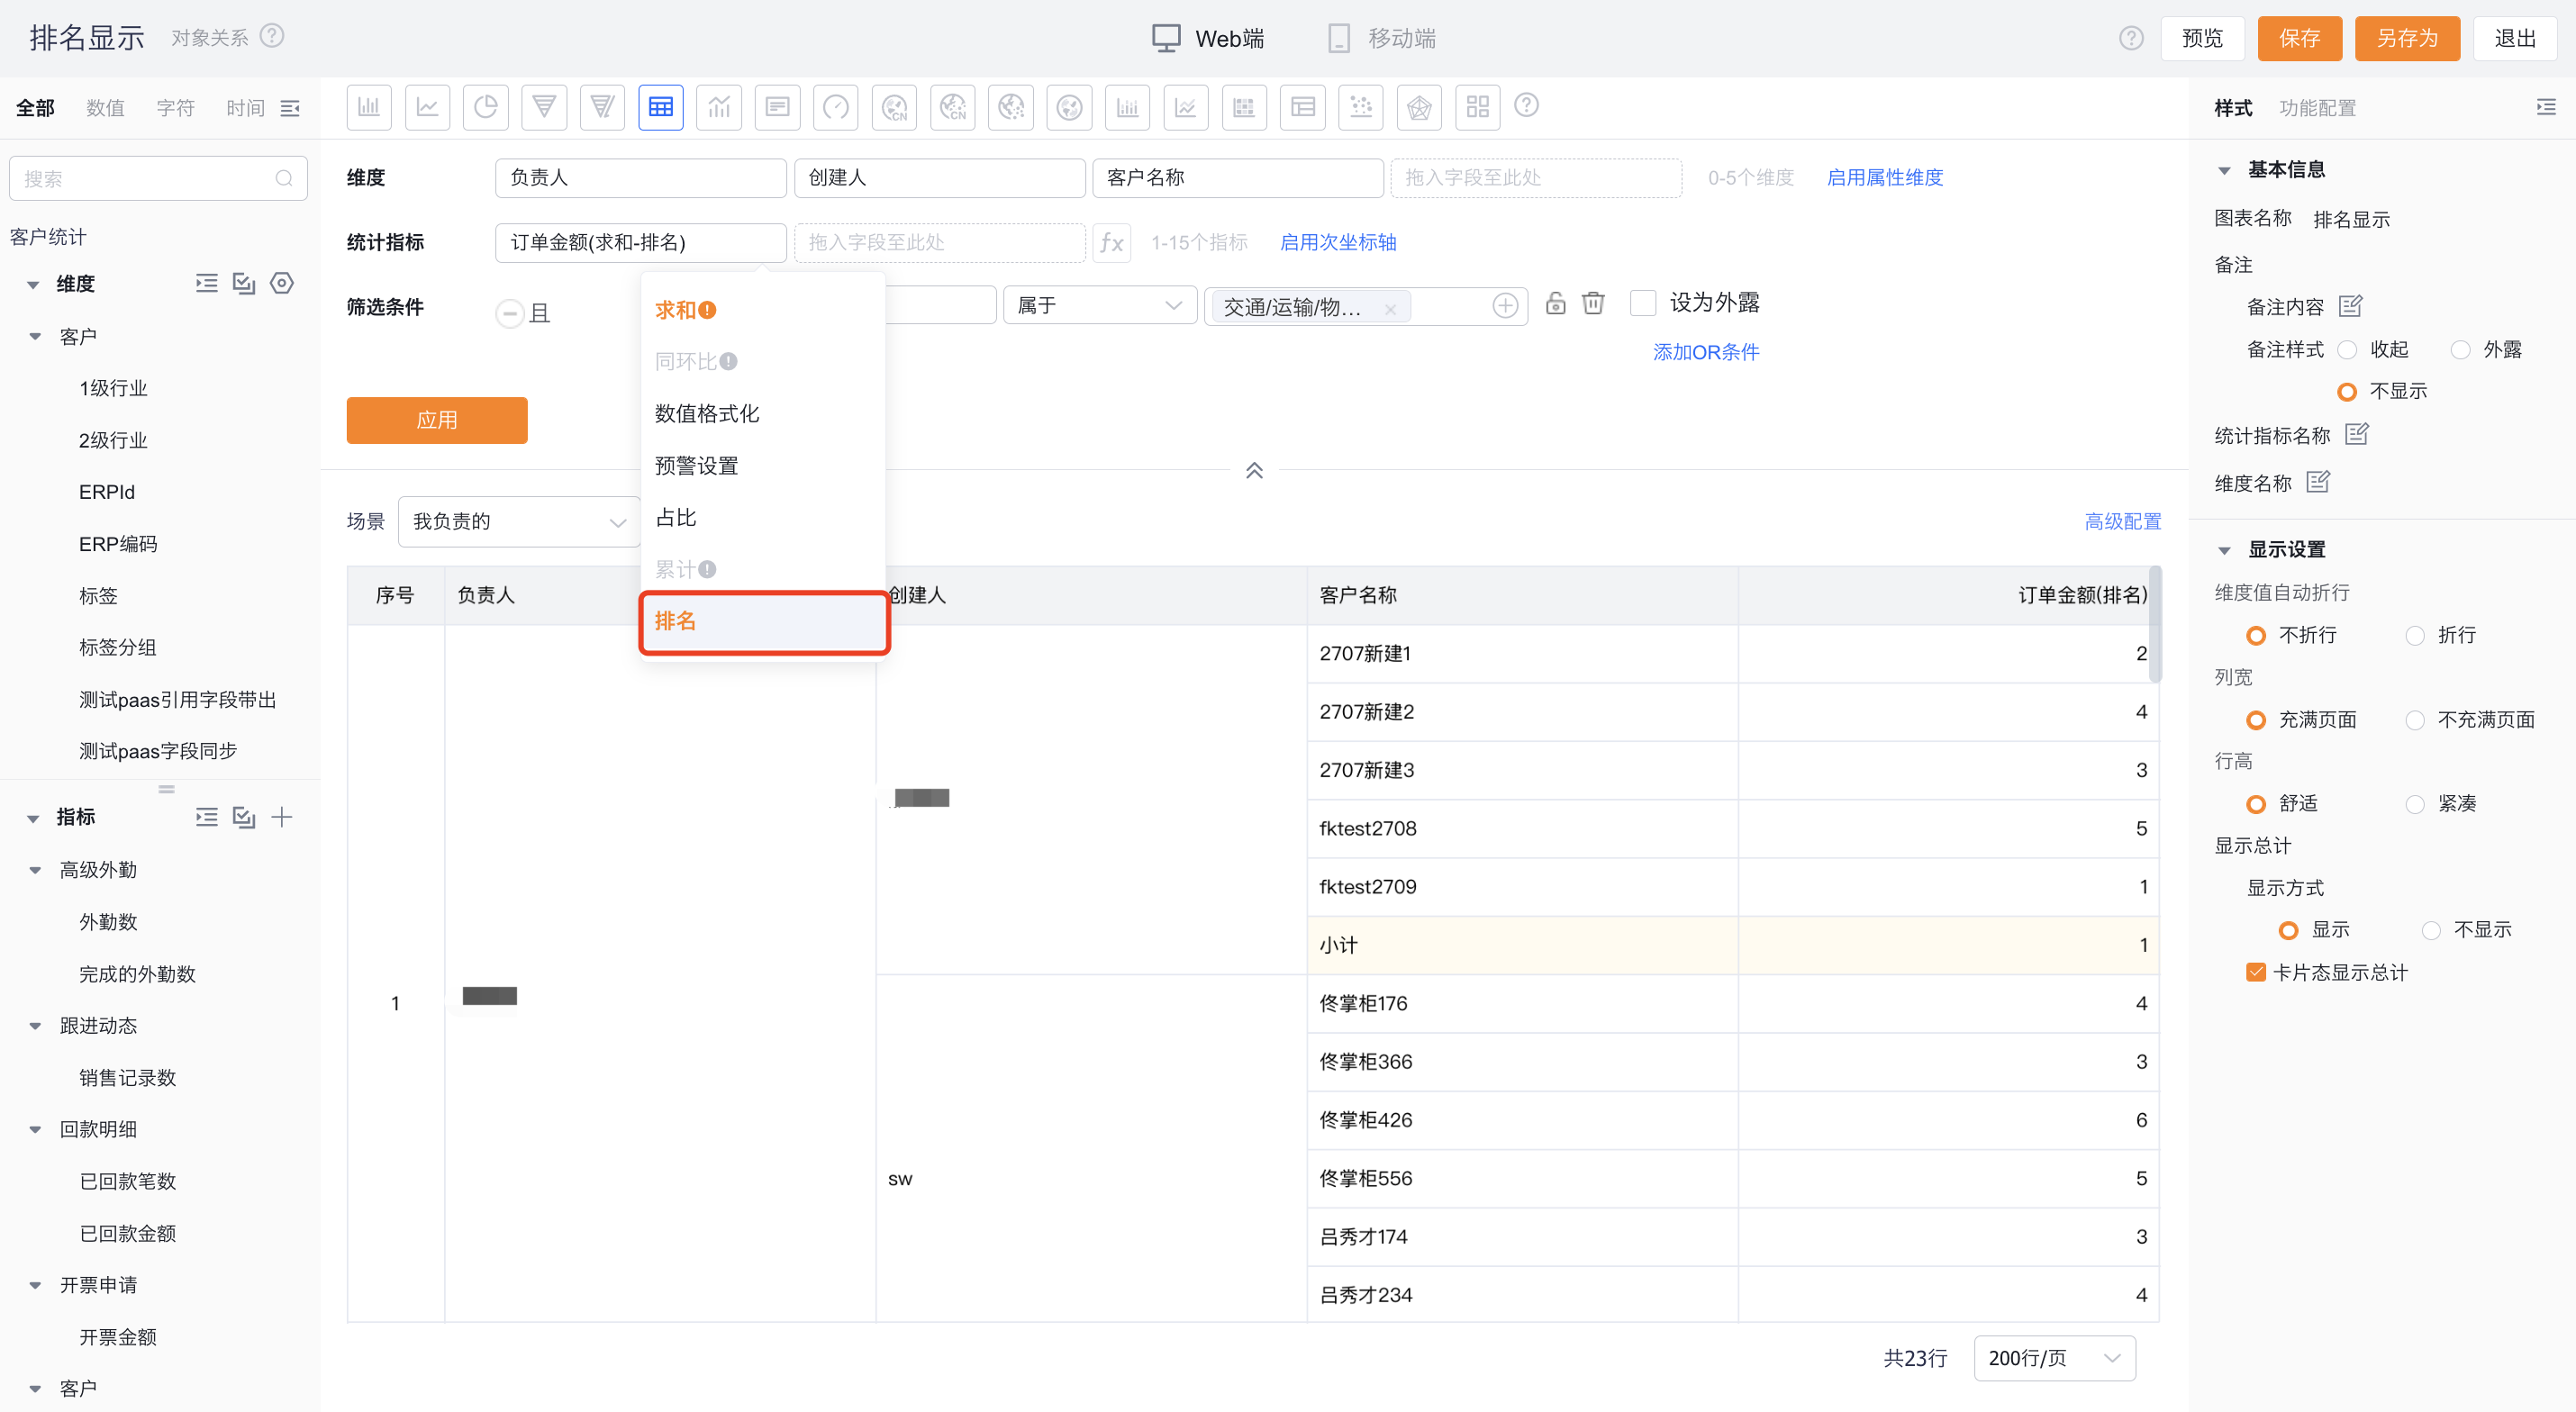Open the 200行/页 page size dropdown

pos(2054,1358)
